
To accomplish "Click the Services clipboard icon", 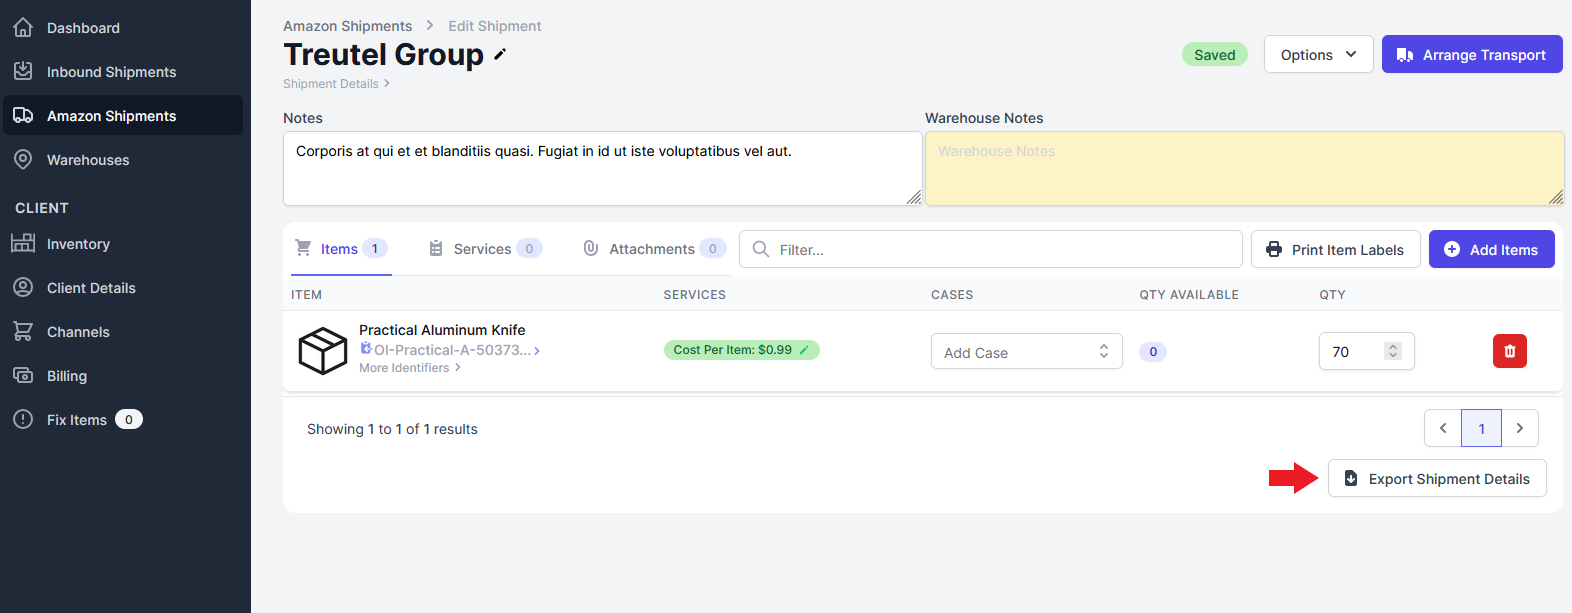I will [x=436, y=248].
